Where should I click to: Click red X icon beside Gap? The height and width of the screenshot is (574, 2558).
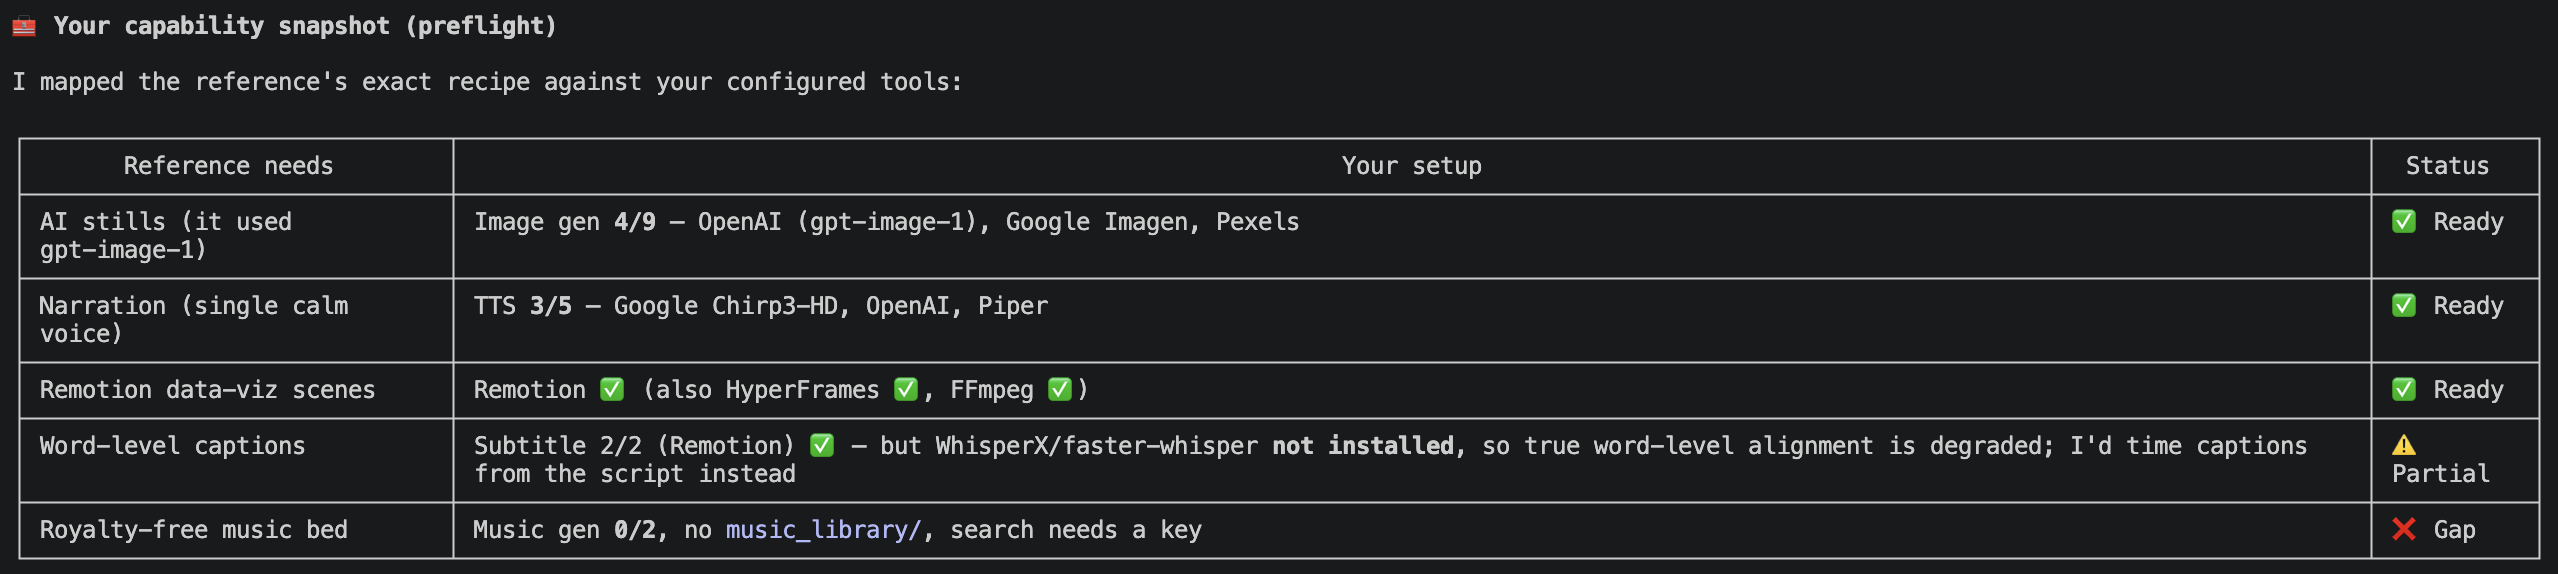click(2404, 529)
